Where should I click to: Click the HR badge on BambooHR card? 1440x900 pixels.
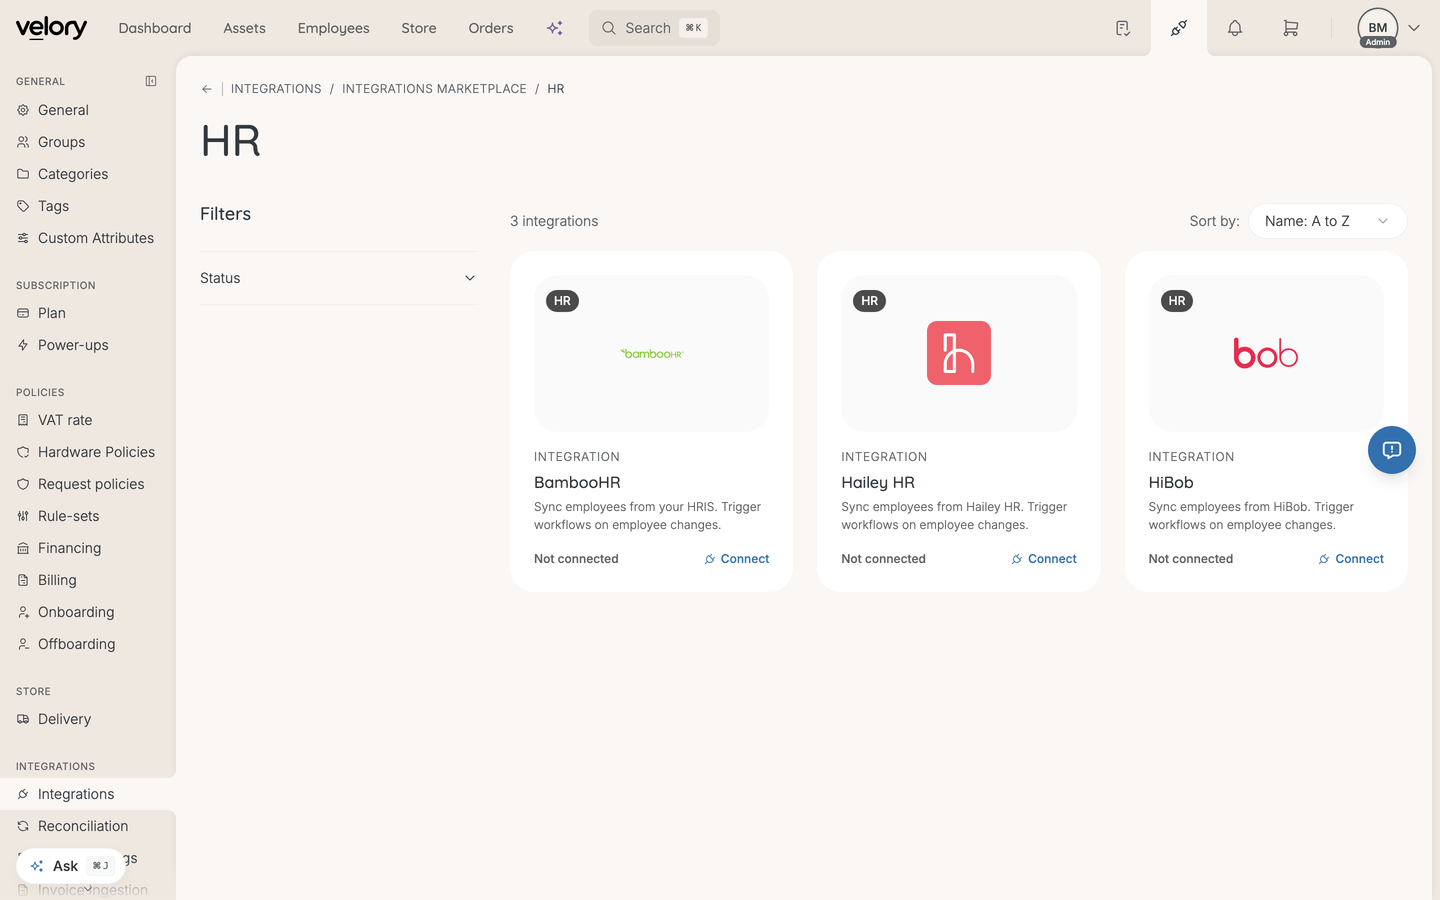click(562, 301)
